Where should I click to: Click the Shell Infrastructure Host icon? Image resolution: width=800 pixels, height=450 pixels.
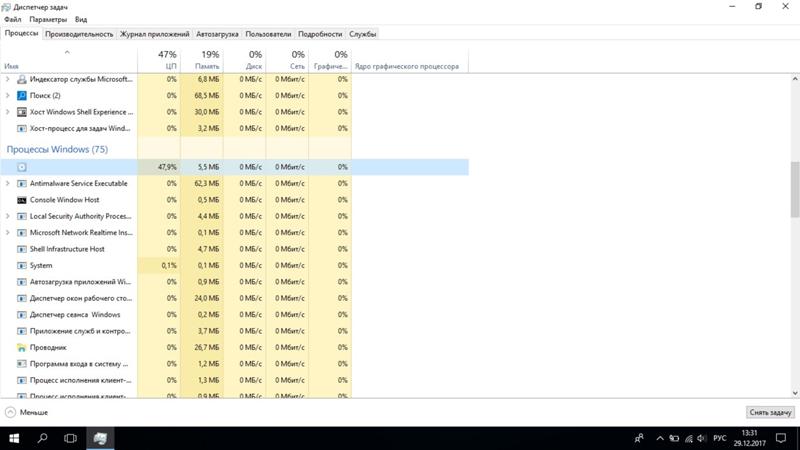21,249
